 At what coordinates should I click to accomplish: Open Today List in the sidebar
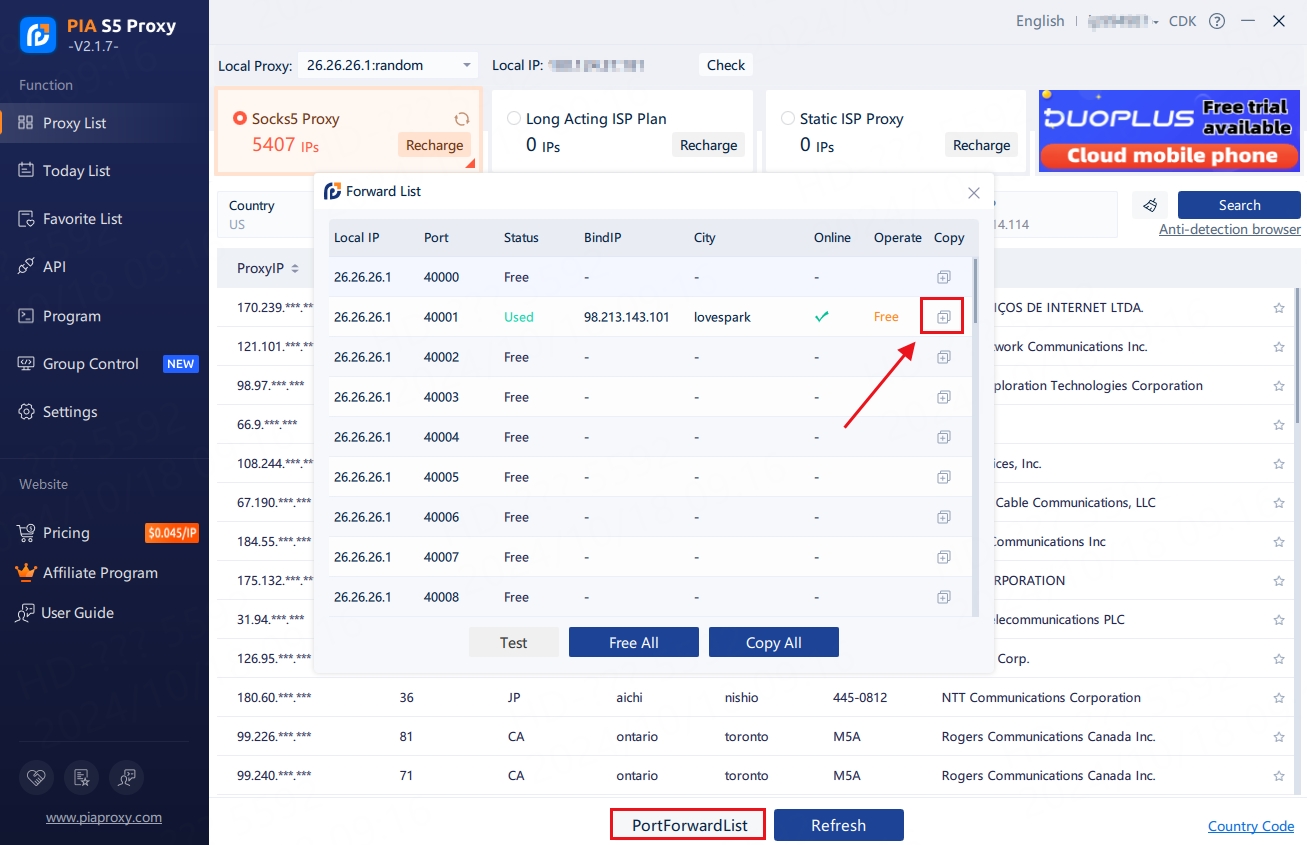tap(76, 171)
